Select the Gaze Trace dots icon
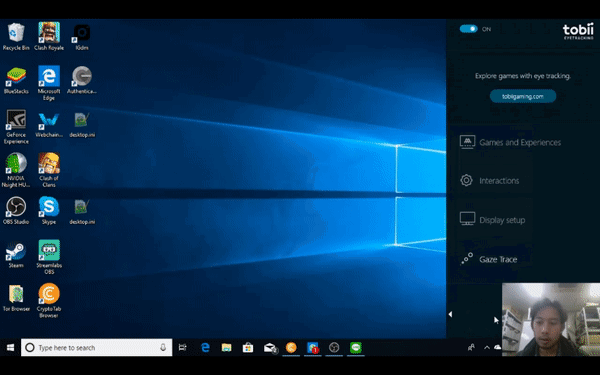The height and width of the screenshot is (375, 600). 466,259
